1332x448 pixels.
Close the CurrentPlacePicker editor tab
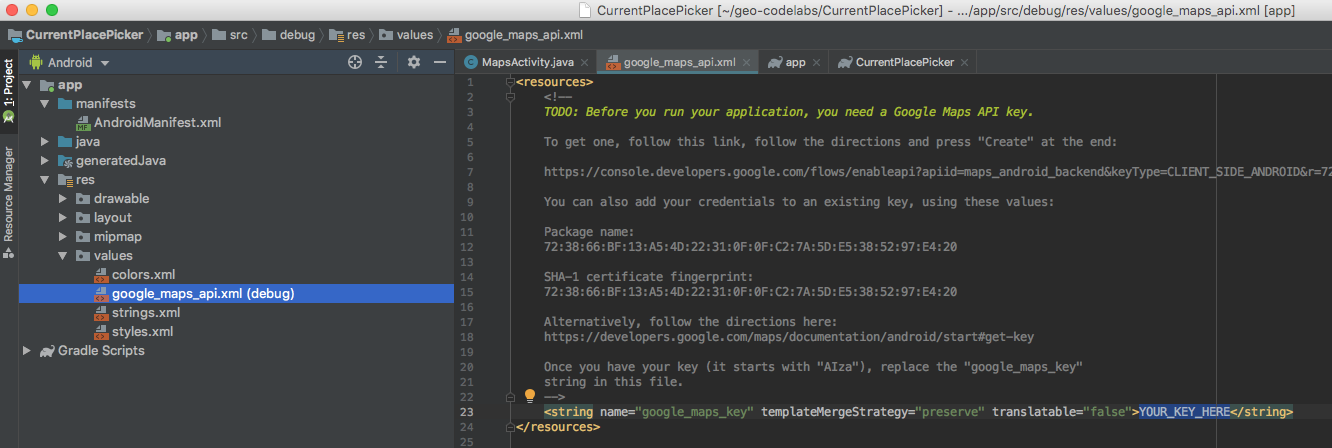click(x=965, y=62)
